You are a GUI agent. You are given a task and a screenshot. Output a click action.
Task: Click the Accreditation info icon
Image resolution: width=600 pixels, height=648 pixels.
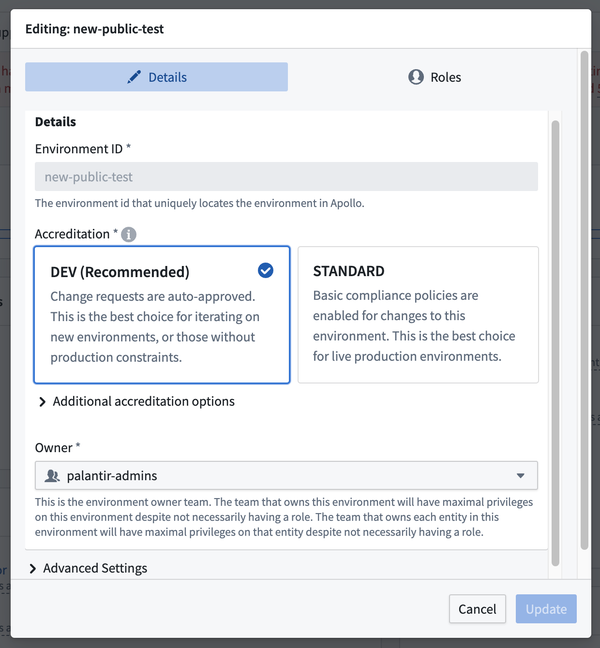[129, 234]
